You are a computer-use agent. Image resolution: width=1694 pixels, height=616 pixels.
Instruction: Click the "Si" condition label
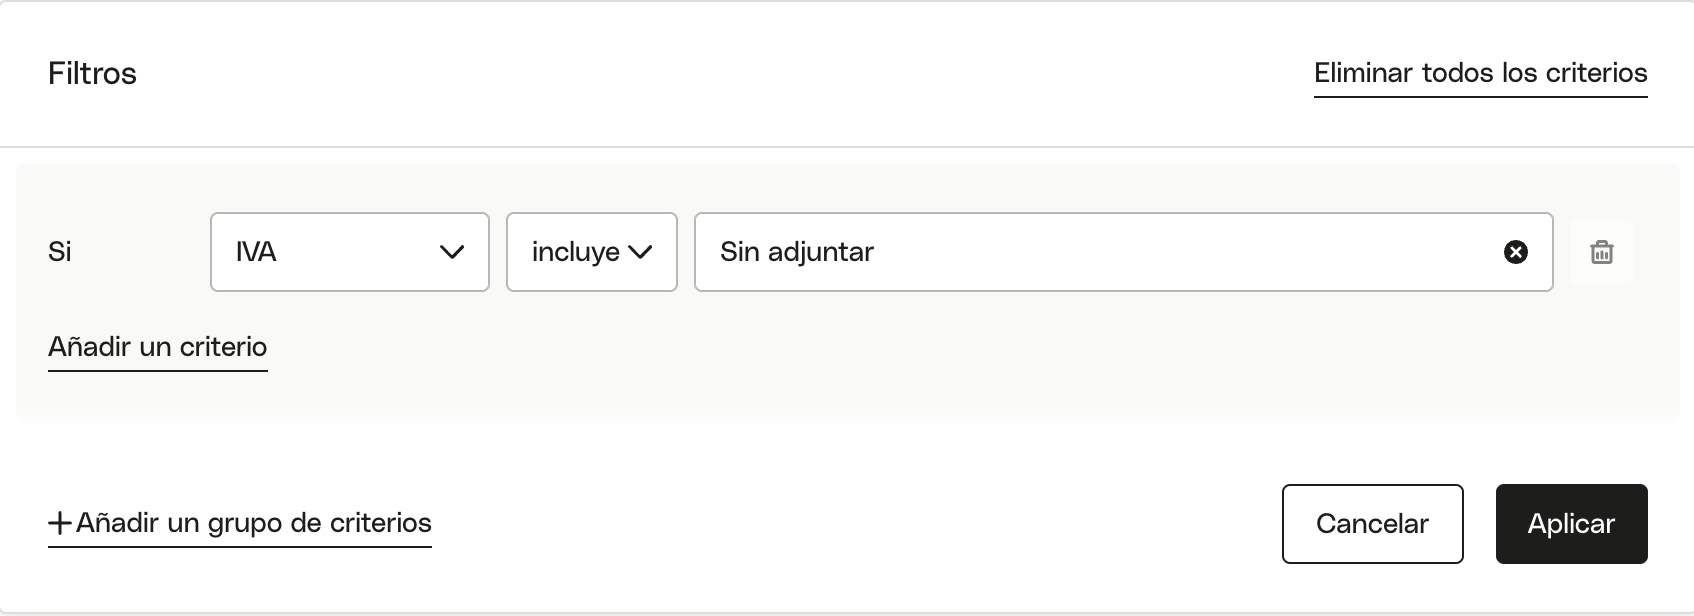[60, 252]
